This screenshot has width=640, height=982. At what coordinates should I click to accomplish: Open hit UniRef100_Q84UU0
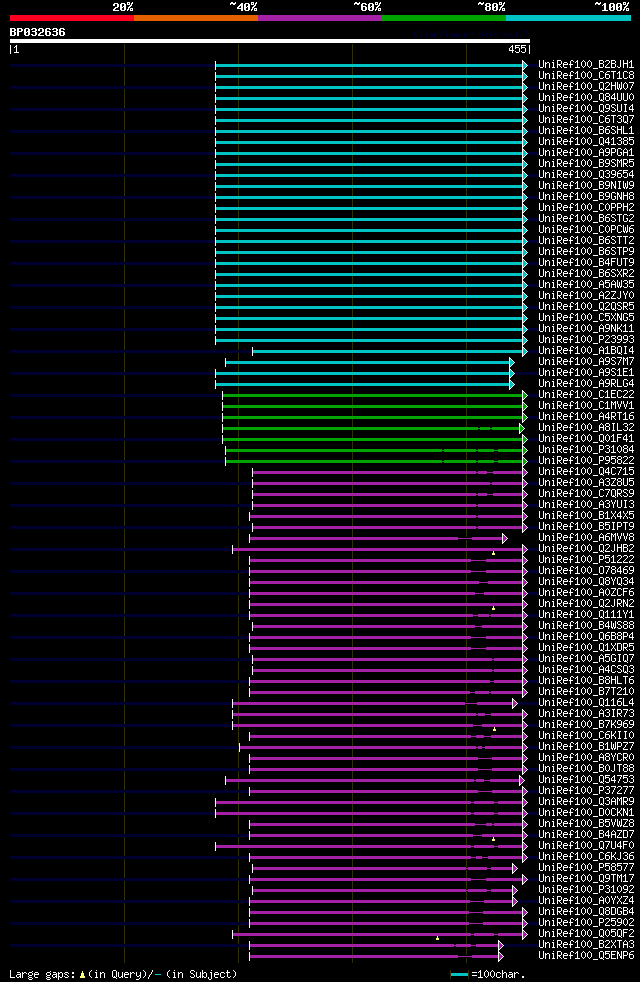pos(586,97)
